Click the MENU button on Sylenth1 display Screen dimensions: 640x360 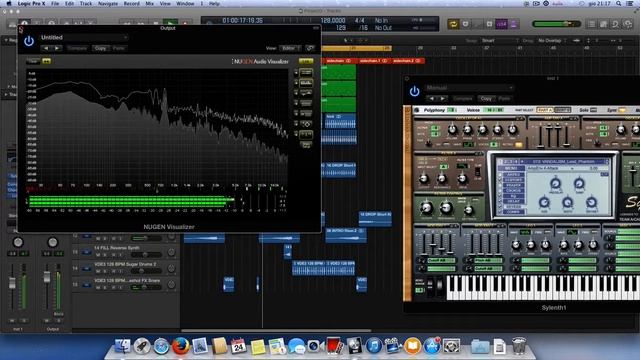pyautogui.click(x=512, y=168)
